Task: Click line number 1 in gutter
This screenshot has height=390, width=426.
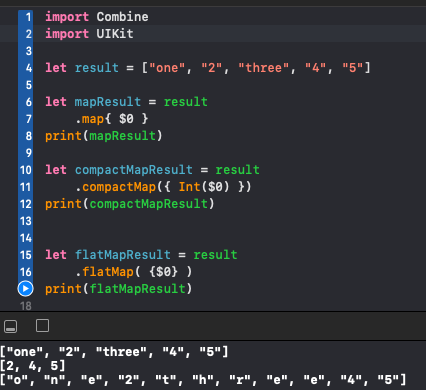Action: pyautogui.click(x=29, y=17)
